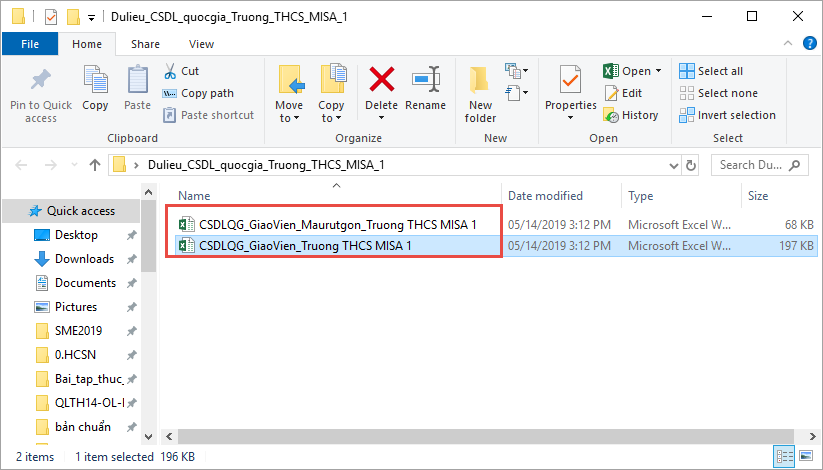Go forward with the forward arrow
The image size is (823, 470).
click(50, 165)
